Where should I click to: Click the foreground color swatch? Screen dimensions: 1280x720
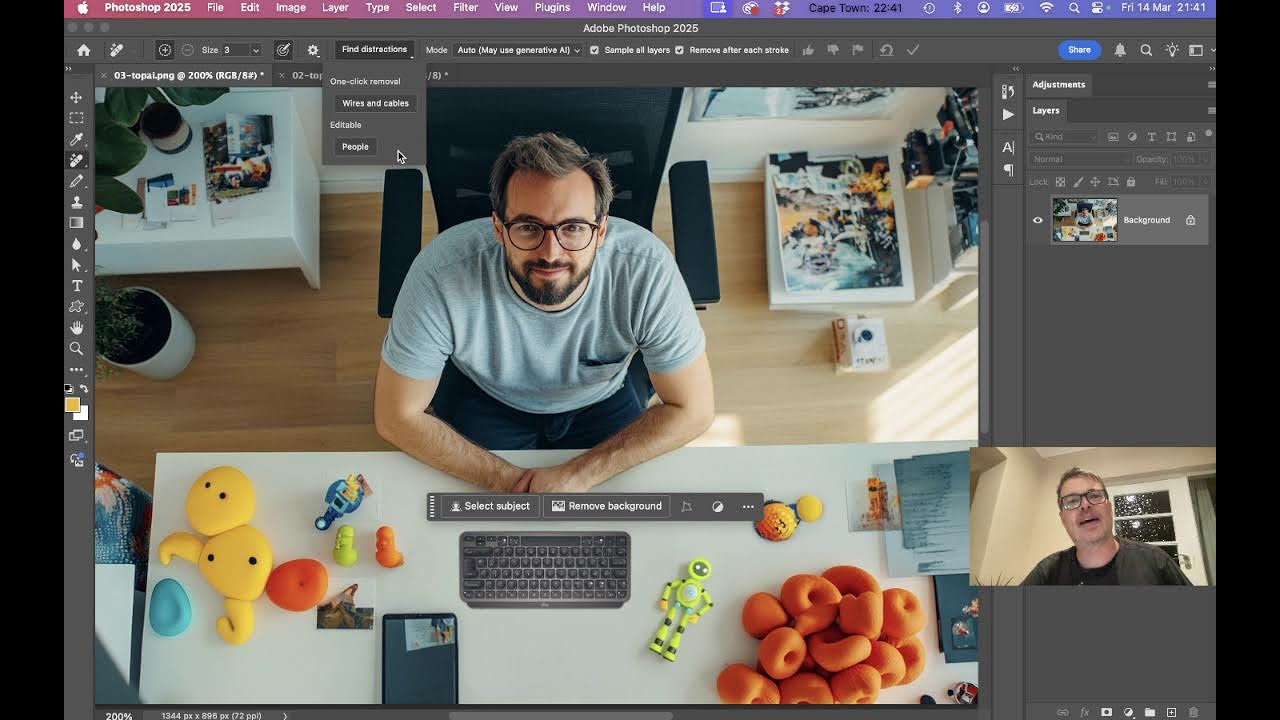pyautogui.click(x=72, y=405)
